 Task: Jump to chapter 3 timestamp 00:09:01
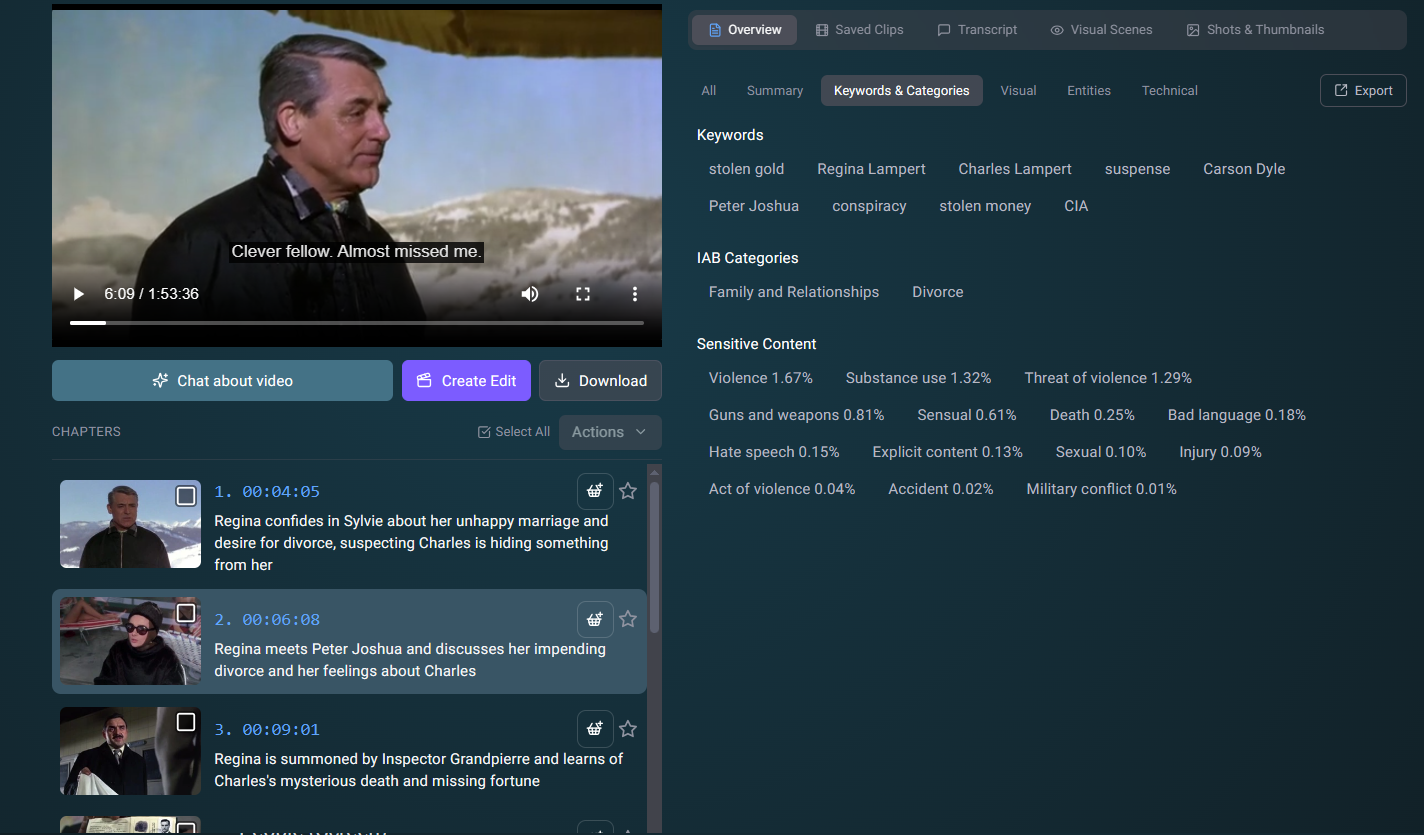(x=267, y=730)
